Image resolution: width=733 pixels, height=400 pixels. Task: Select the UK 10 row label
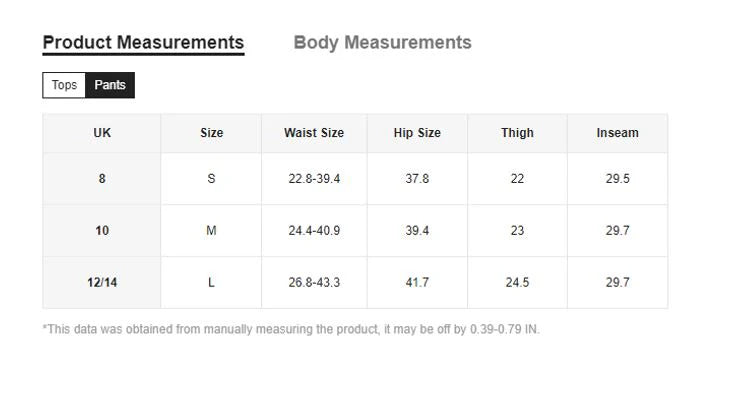(x=102, y=231)
